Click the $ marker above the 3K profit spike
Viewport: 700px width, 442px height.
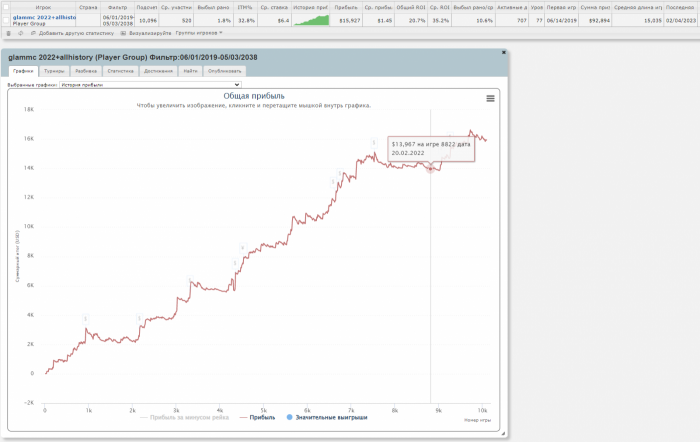point(85,319)
